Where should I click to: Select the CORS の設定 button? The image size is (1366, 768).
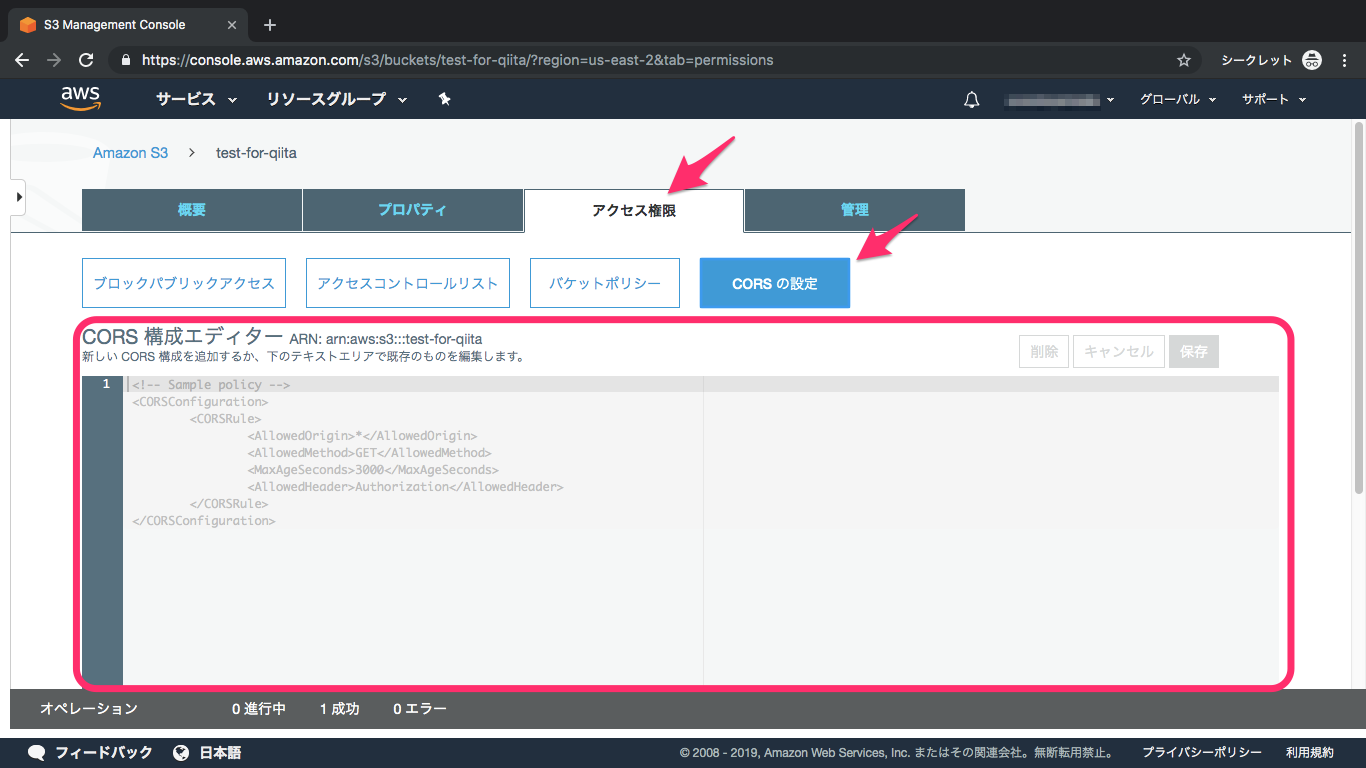click(x=775, y=283)
